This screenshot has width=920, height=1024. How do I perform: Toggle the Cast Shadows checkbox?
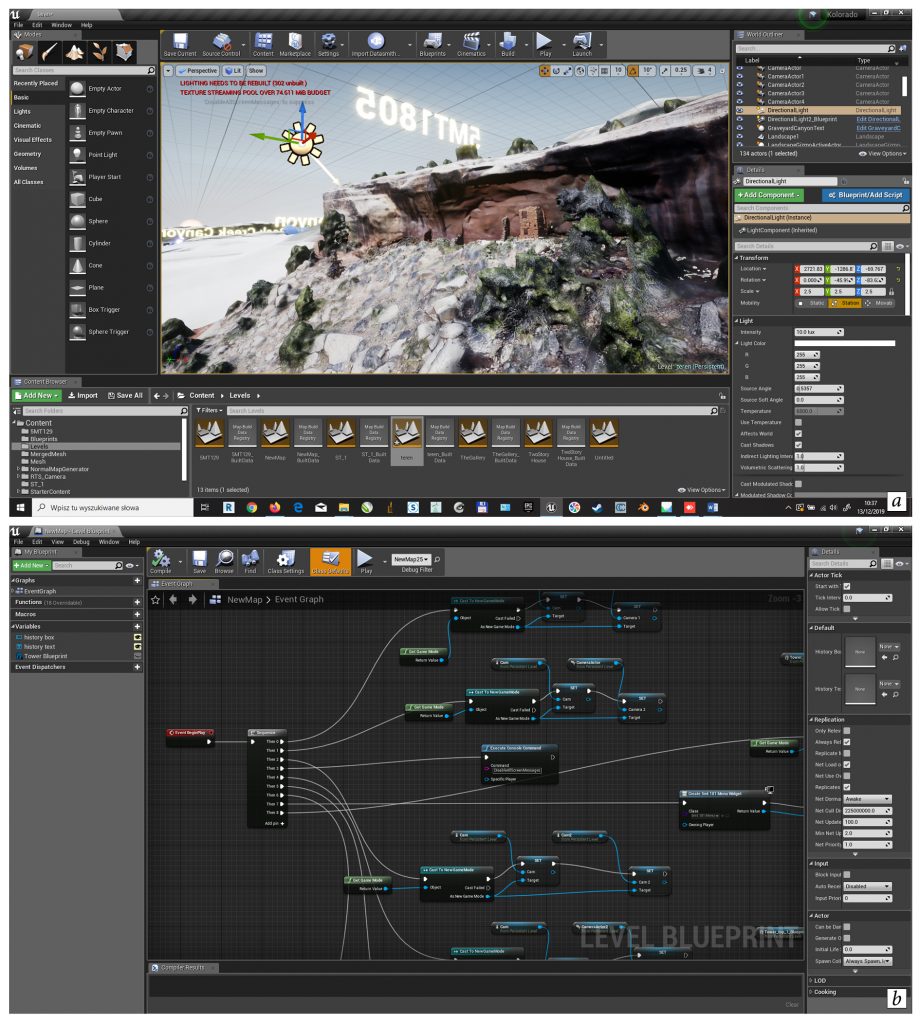tap(798, 445)
